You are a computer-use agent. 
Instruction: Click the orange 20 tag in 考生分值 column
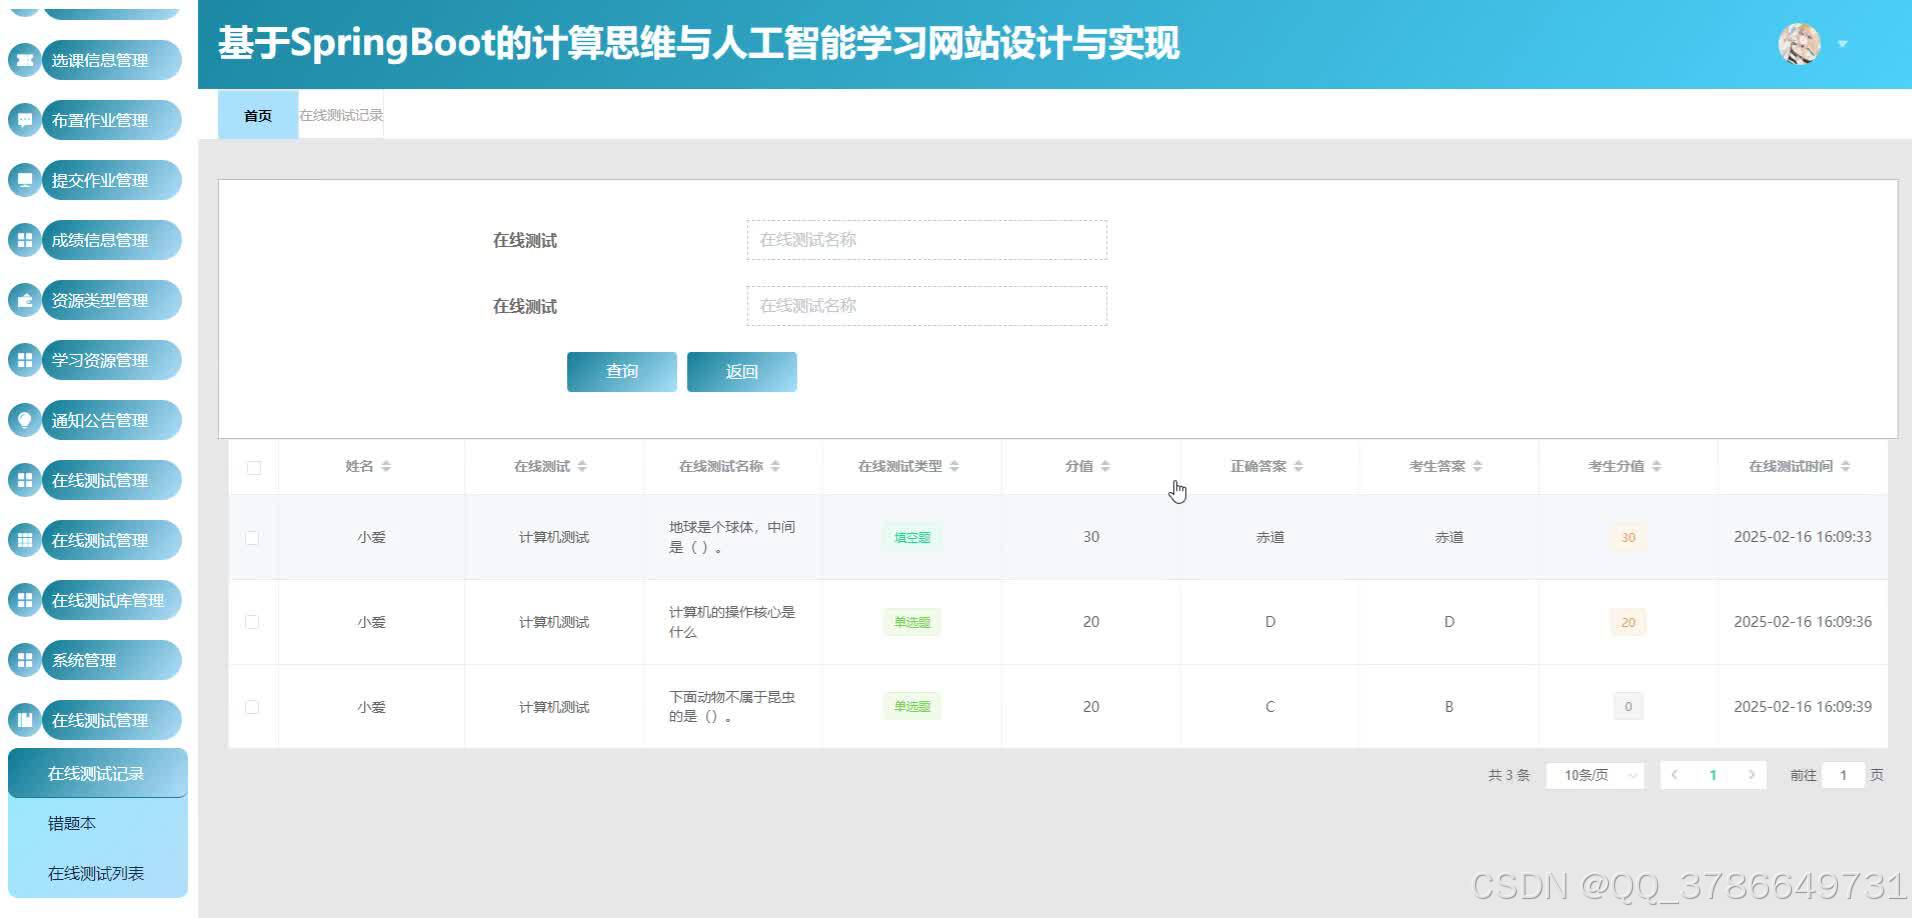tap(1628, 622)
